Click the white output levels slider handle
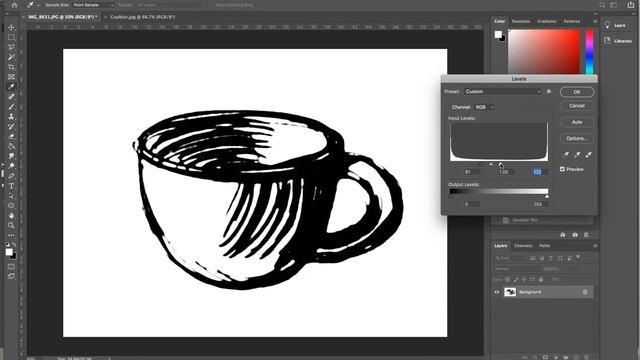Viewport: 640px width, 360px height. pos(547,197)
